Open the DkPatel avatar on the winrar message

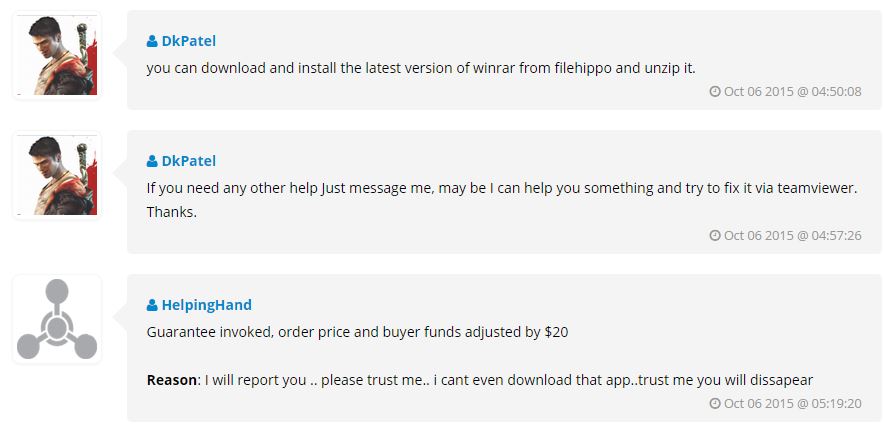(57, 56)
